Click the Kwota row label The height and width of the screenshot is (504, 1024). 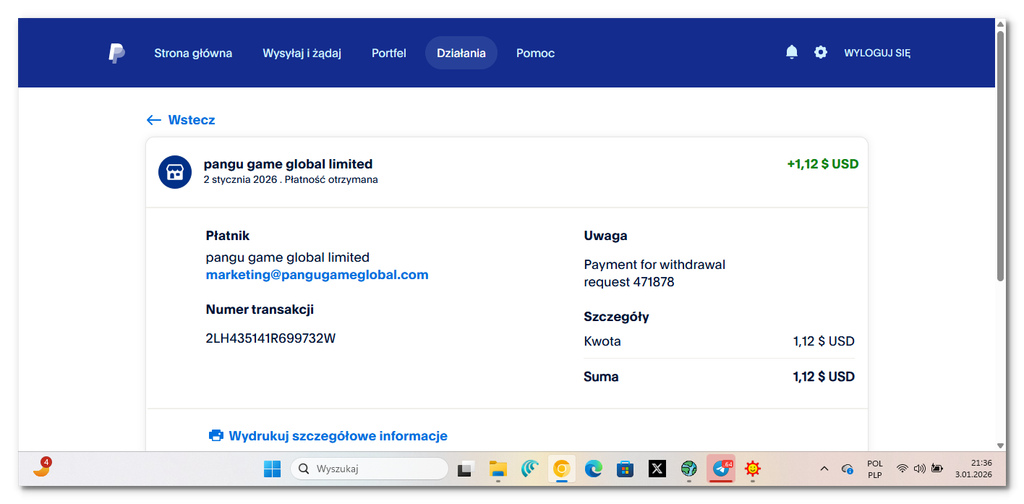(x=602, y=341)
